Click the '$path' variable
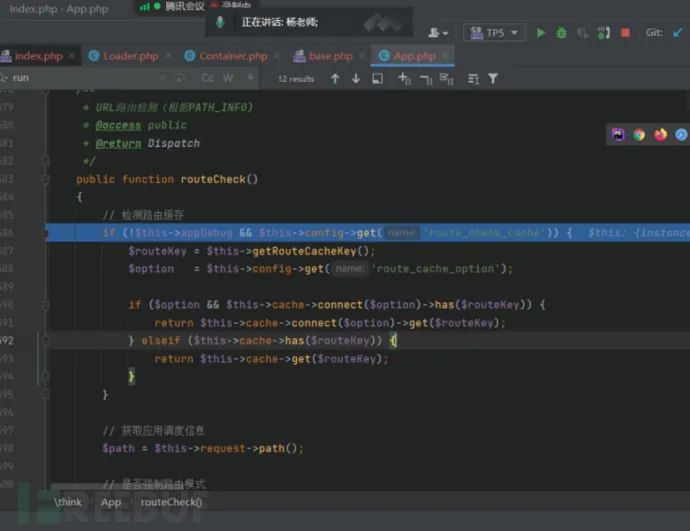Screen dimensions: 690x531 click(118, 448)
